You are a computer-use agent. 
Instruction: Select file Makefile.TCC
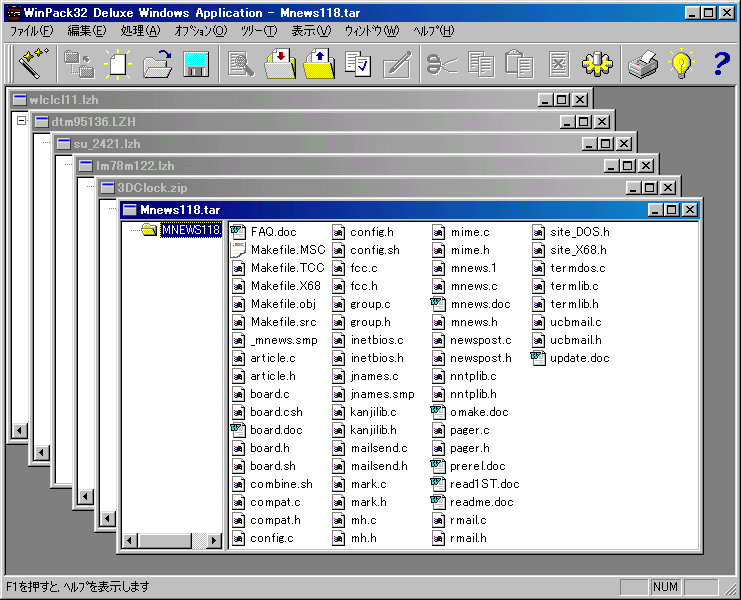coord(279,268)
